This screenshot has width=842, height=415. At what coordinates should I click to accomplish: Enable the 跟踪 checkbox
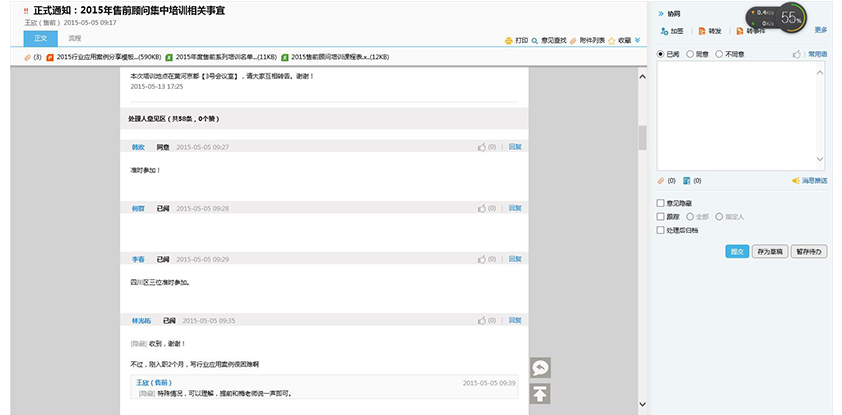[x=661, y=217]
